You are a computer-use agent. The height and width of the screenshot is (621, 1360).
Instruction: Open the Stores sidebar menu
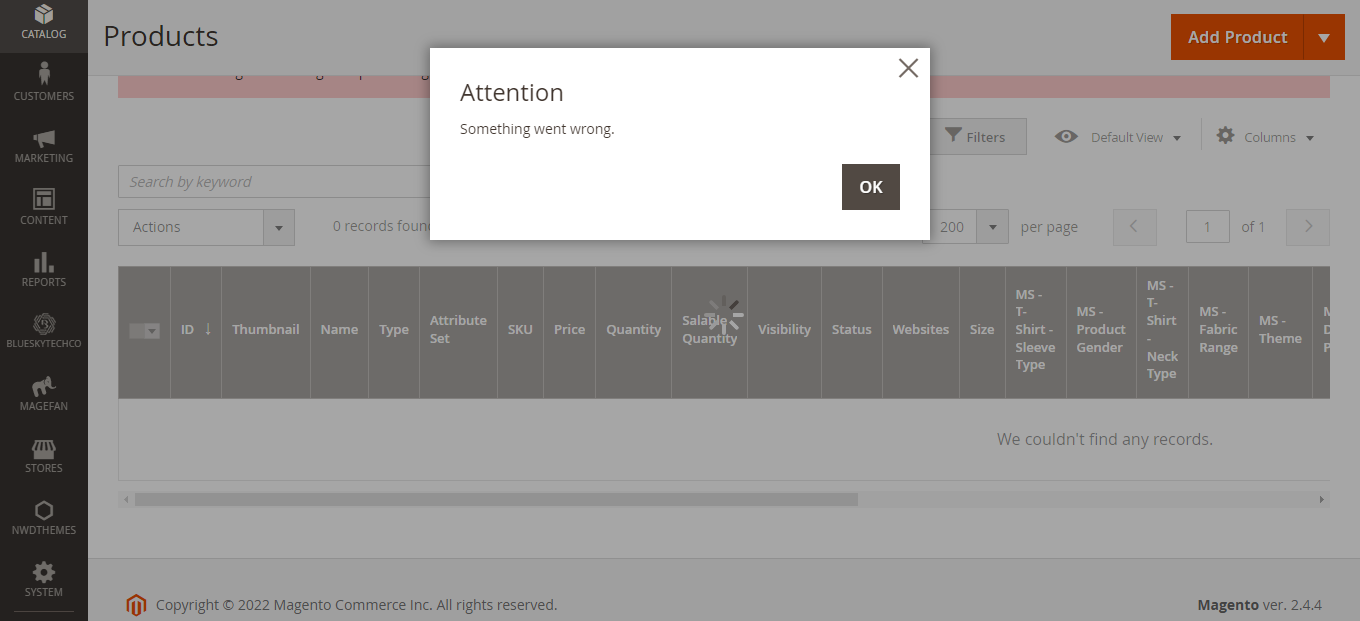coord(44,453)
